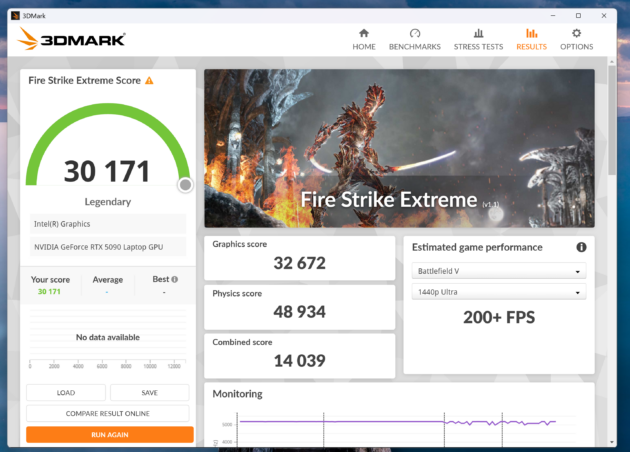Click the score gauge knob
This screenshot has width=630, height=452.
185,185
